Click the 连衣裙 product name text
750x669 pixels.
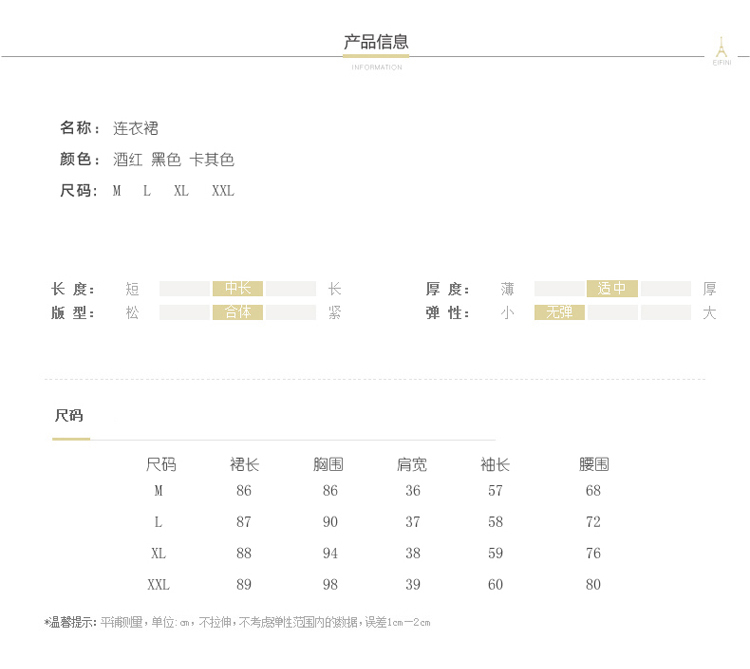pyautogui.click(x=136, y=129)
